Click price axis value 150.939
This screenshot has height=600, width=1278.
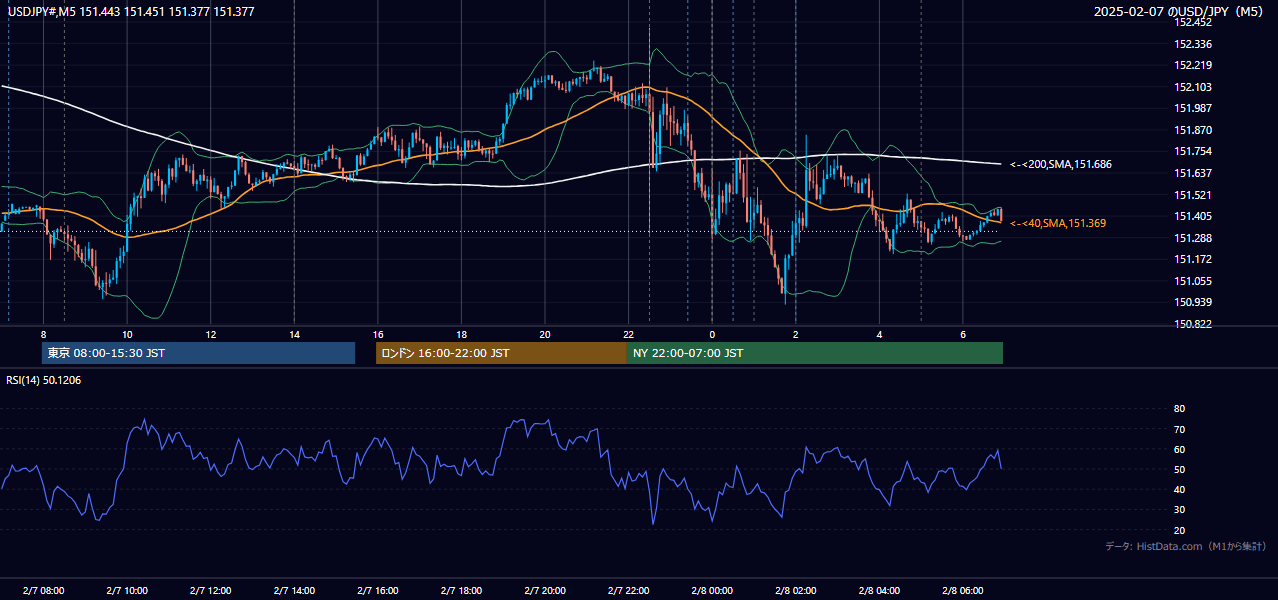click(1193, 302)
